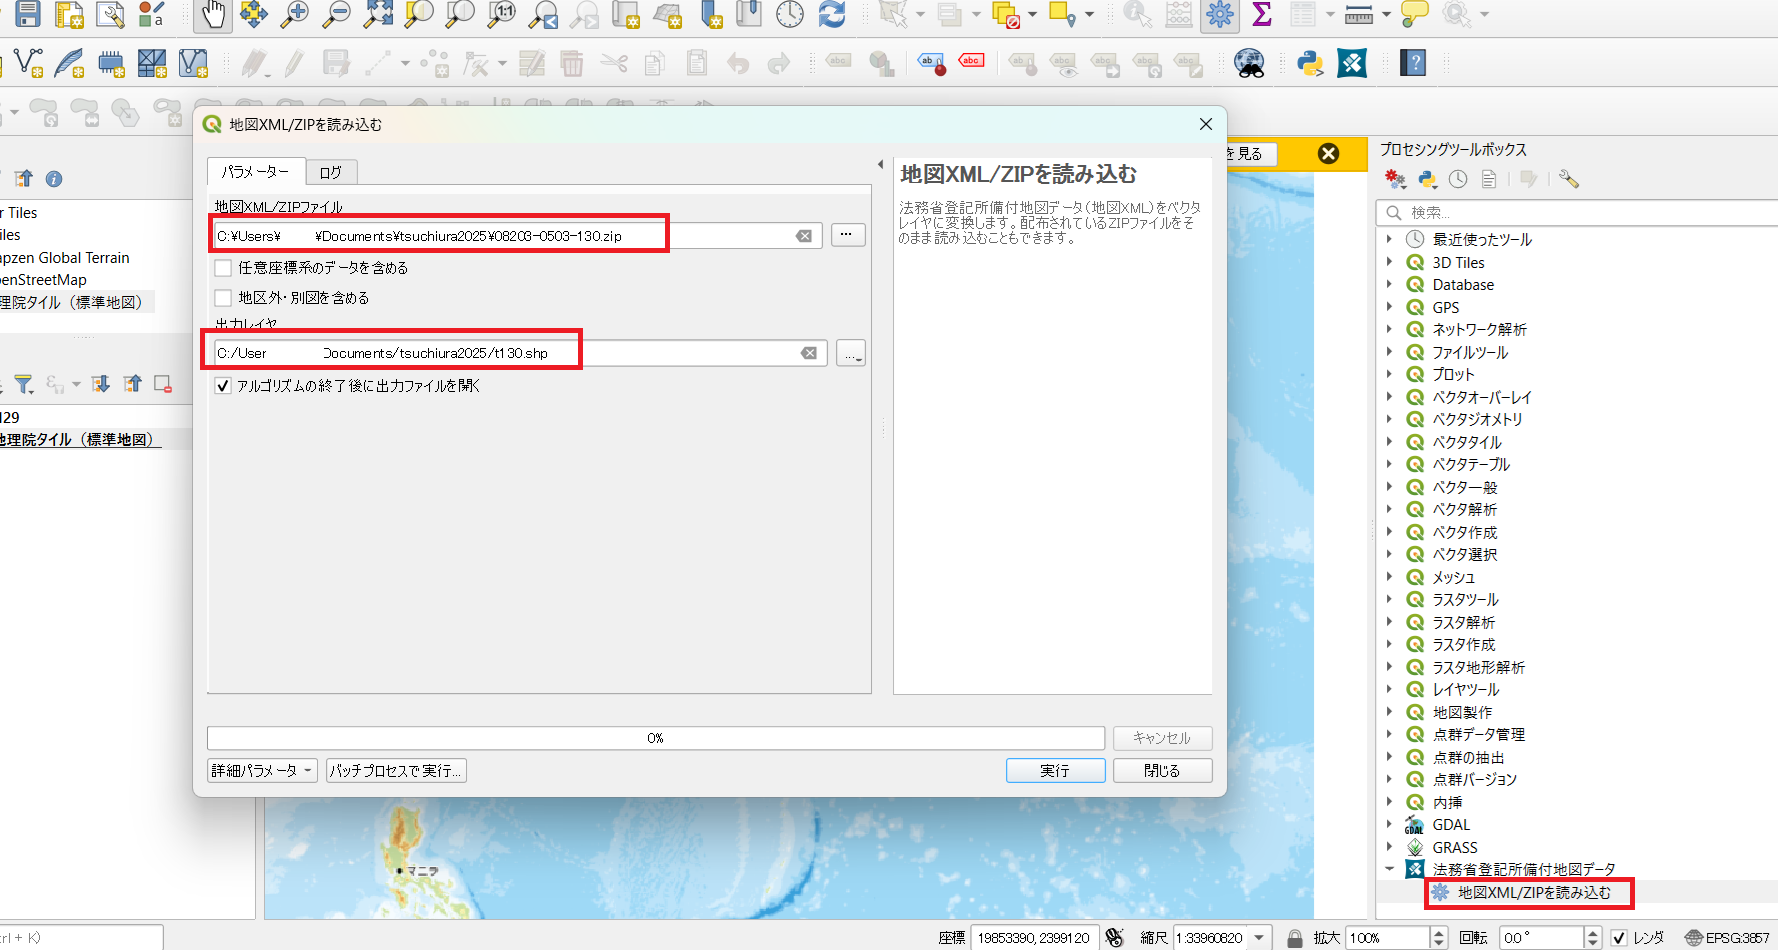The height and width of the screenshot is (950, 1778).
Task: Browse for the input XML/ZIP file
Action: [x=847, y=235]
